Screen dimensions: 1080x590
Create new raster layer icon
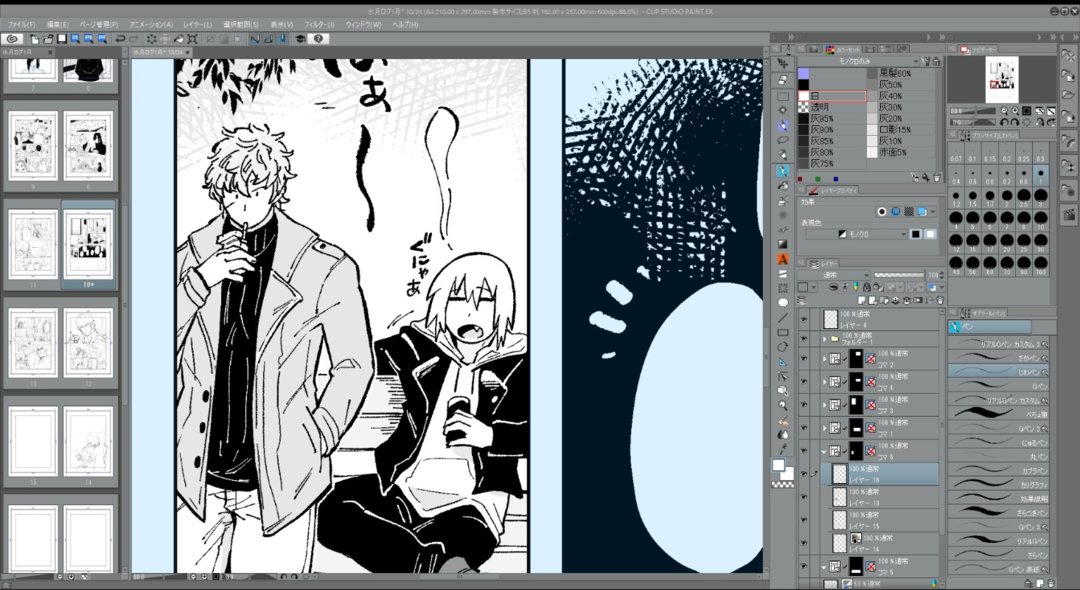pos(863,300)
